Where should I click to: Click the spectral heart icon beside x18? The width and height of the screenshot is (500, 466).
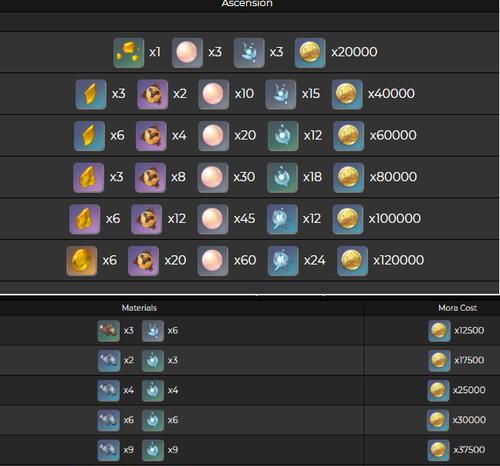click(x=282, y=178)
